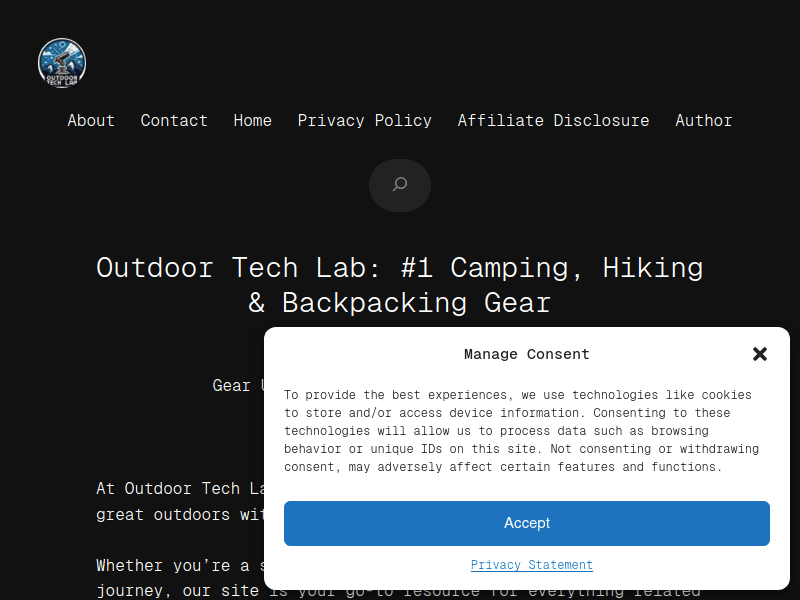Navigate to Home via the menu bar
800x600 pixels.
coord(252,120)
